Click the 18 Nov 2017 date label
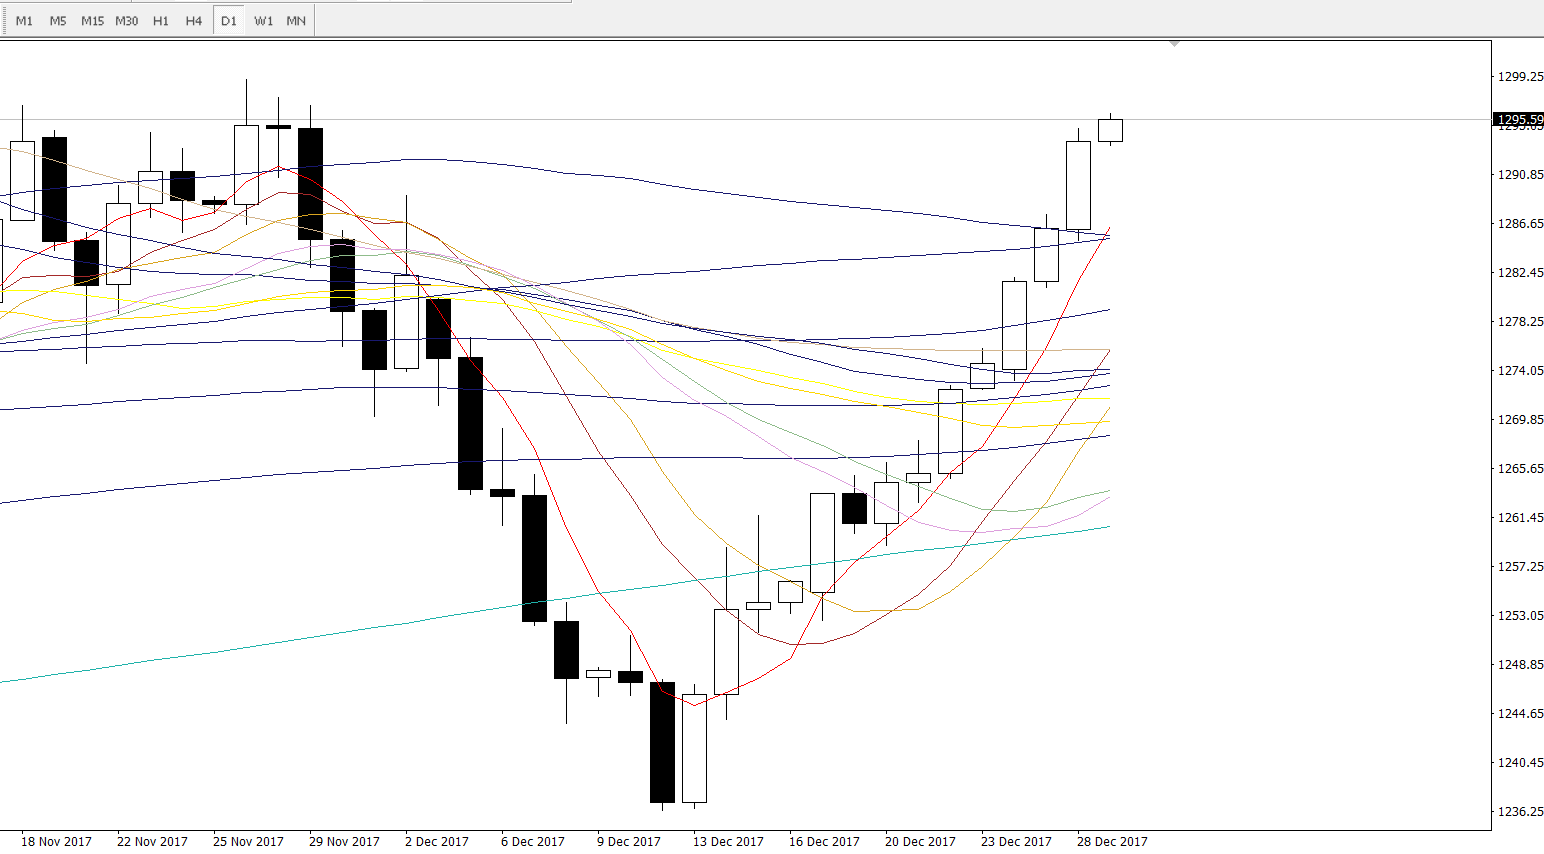The image size is (1544, 854). click(56, 841)
